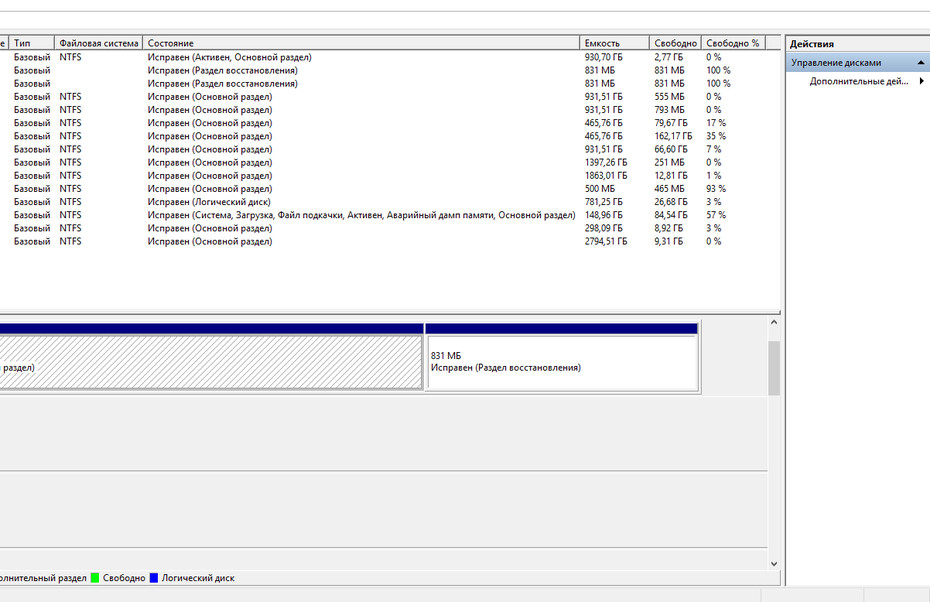
Task: Click the 35 % free percentage cell
Action: coord(716,136)
